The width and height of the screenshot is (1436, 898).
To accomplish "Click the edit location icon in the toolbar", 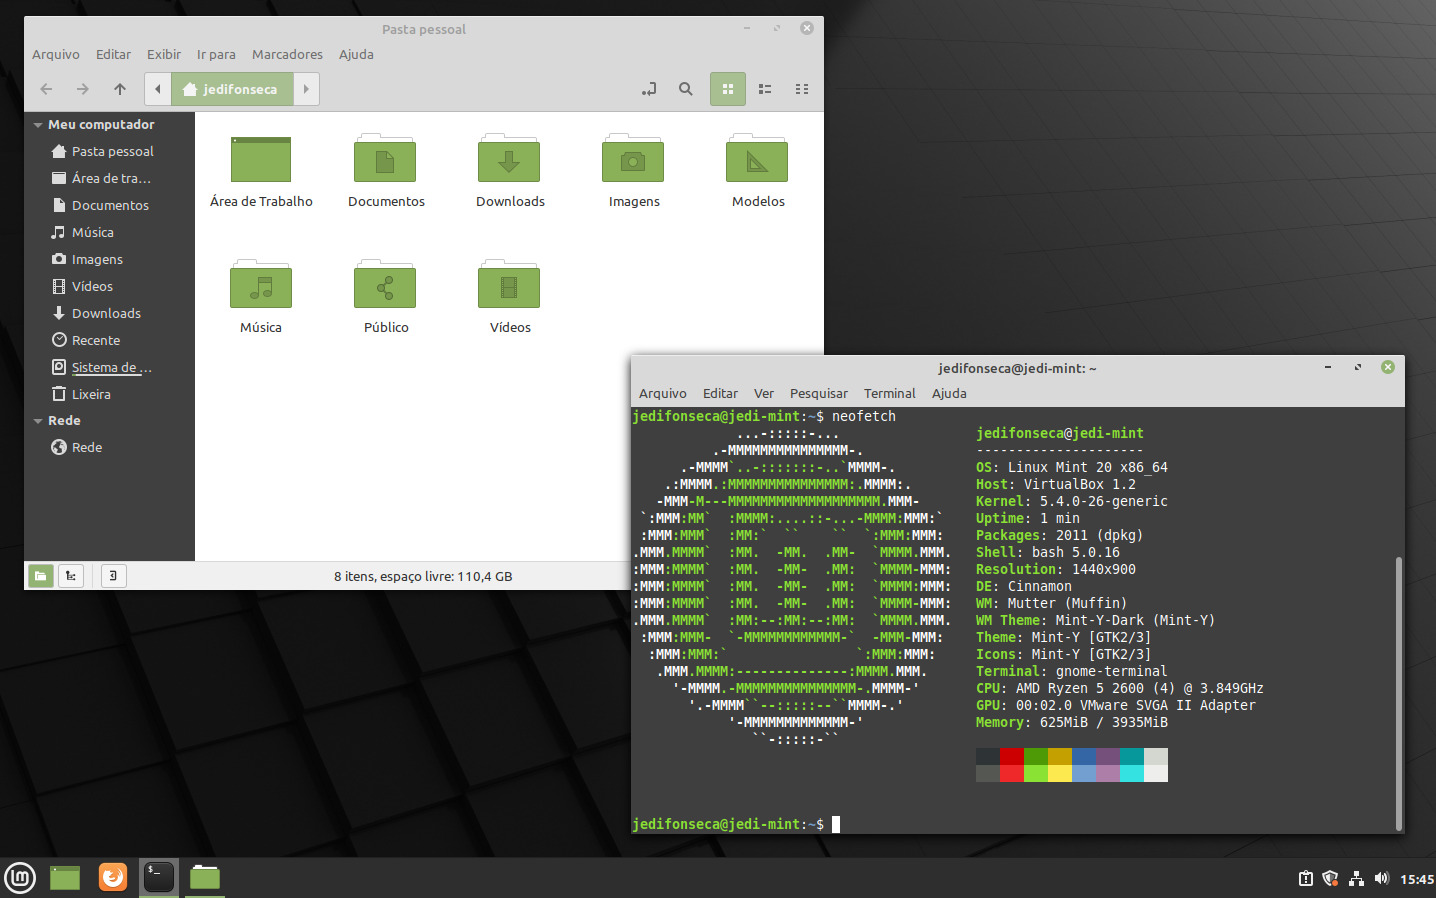I will point(648,88).
